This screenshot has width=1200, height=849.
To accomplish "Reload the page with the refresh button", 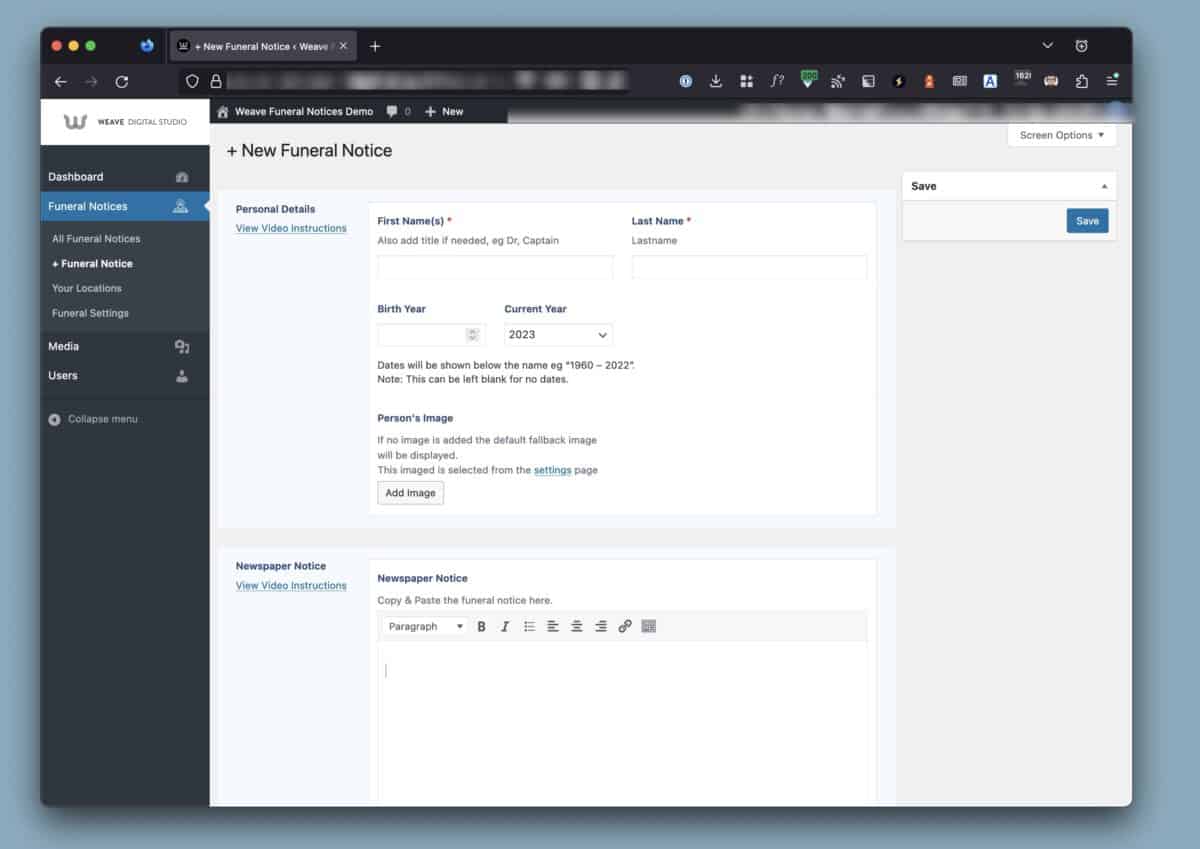I will click(122, 82).
